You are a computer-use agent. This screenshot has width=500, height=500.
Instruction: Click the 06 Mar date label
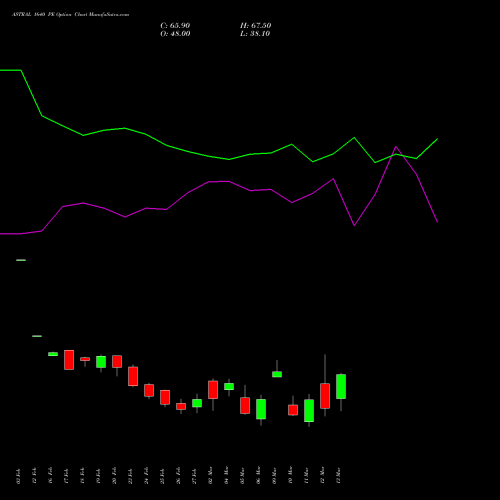coord(258,475)
